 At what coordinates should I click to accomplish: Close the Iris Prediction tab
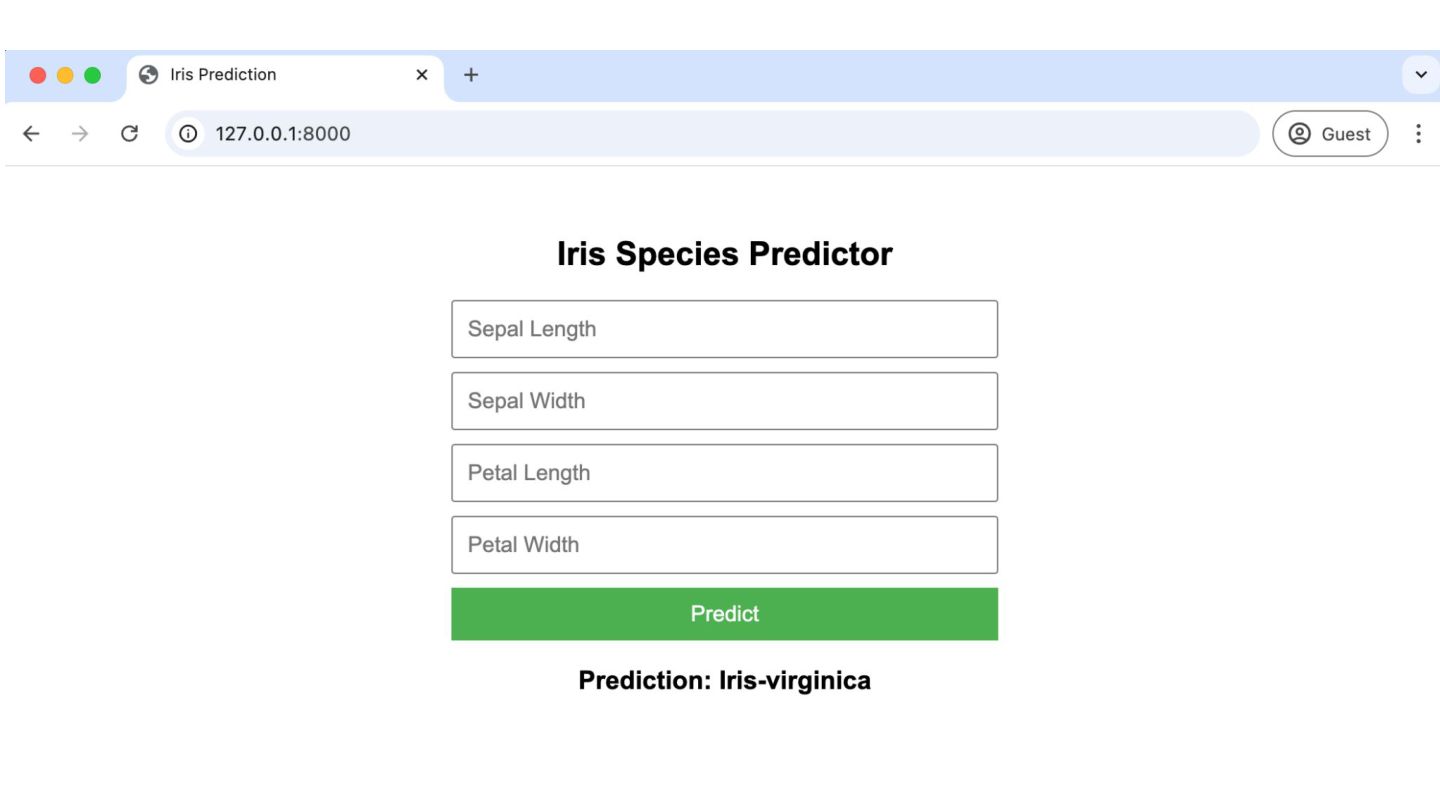click(422, 75)
